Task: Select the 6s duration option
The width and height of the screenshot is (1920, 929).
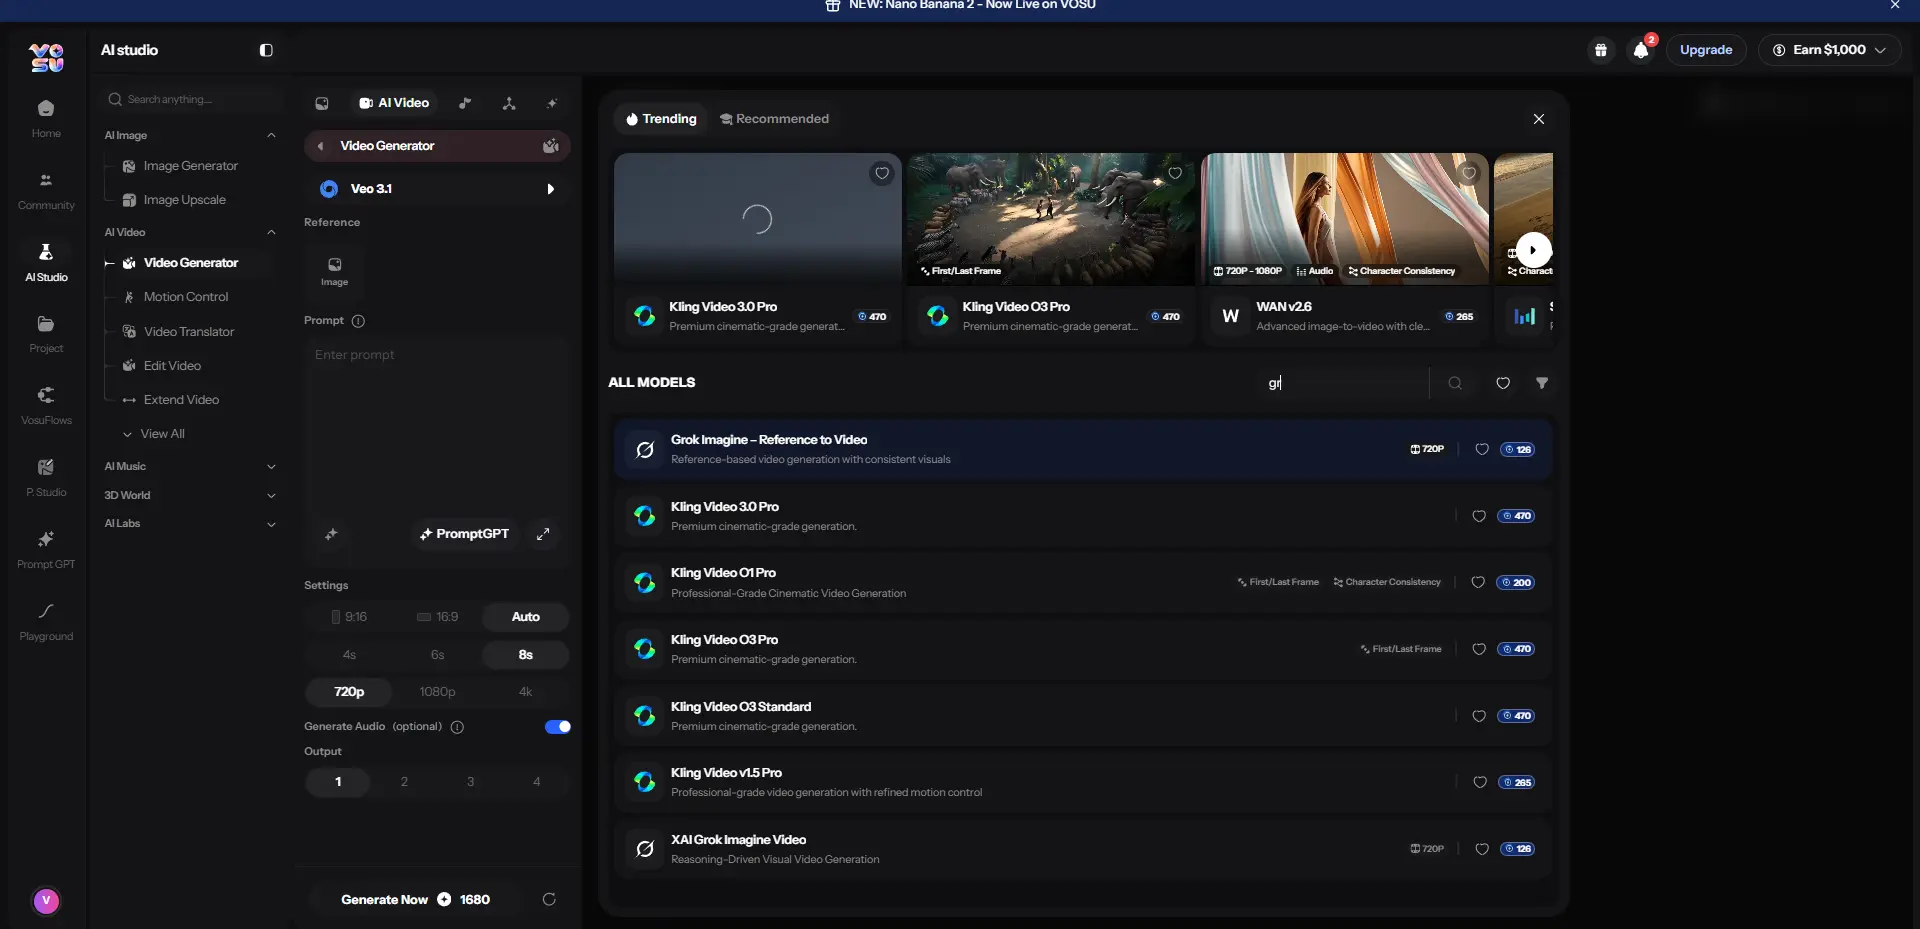Action: 437,655
